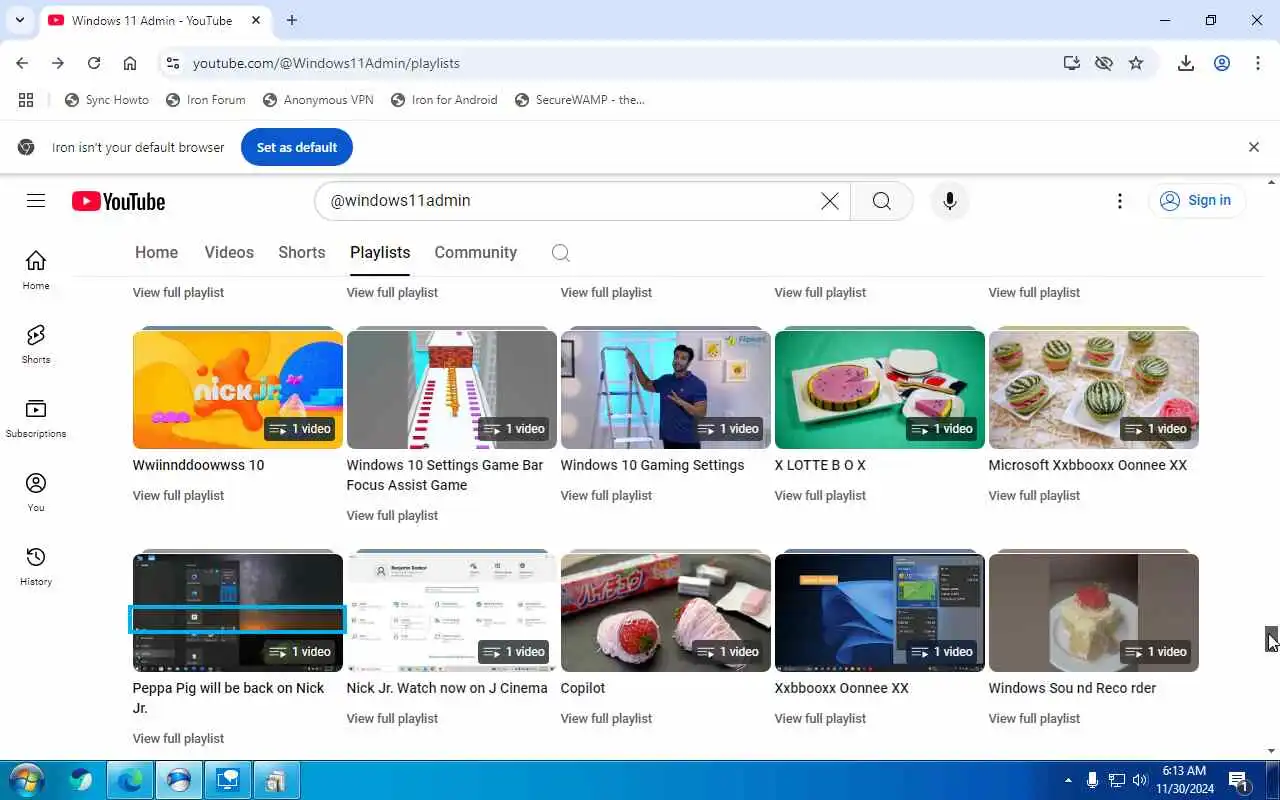
Task: Click the browser home button
Action: [130, 63]
